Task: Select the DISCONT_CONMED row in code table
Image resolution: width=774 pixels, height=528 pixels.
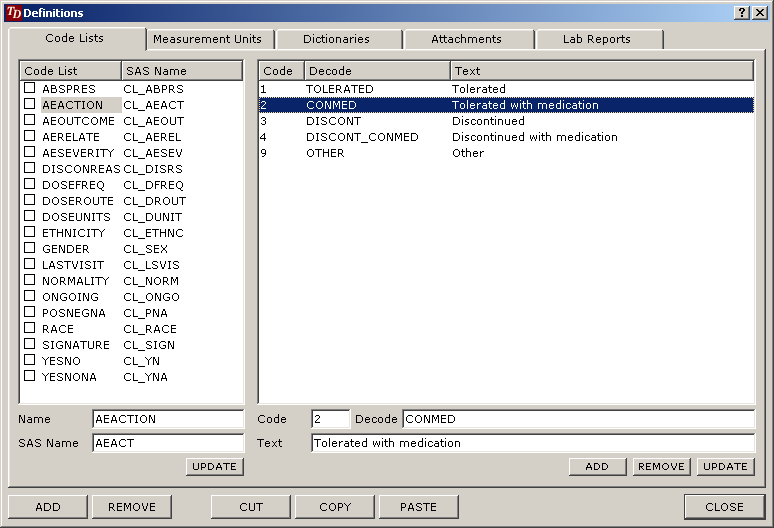Action: point(362,137)
